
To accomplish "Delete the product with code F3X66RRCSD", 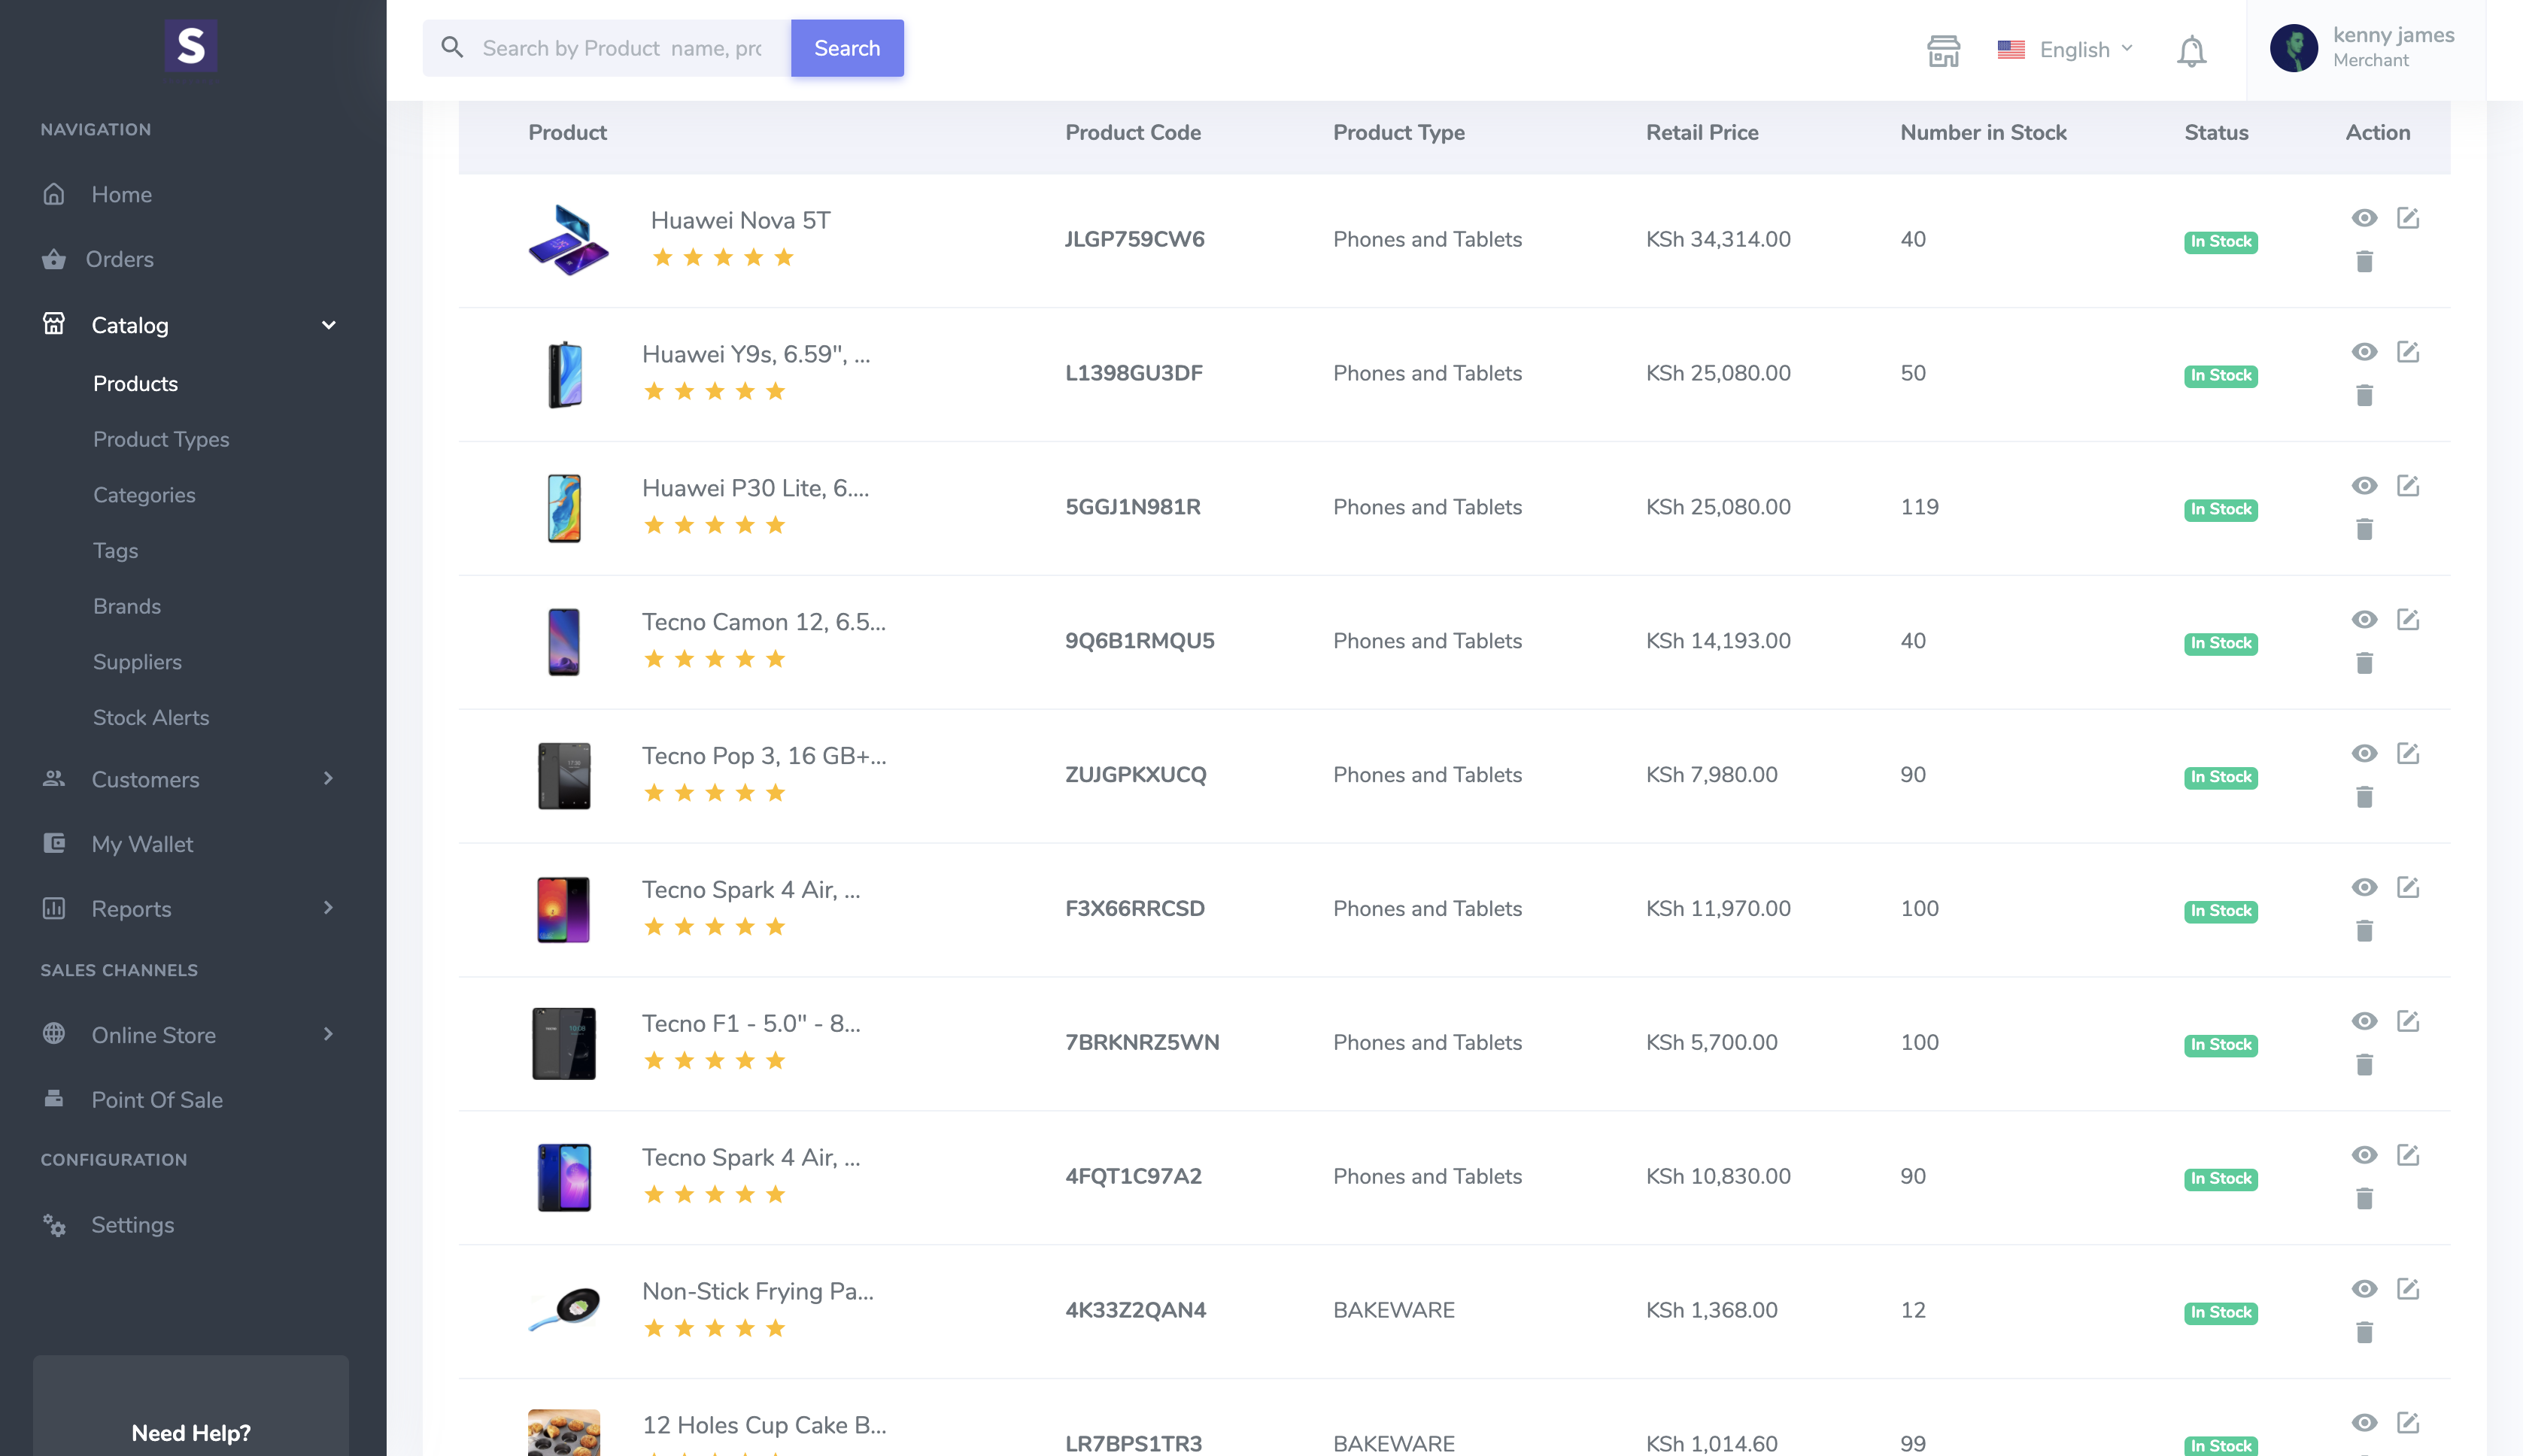I will [2364, 931].
